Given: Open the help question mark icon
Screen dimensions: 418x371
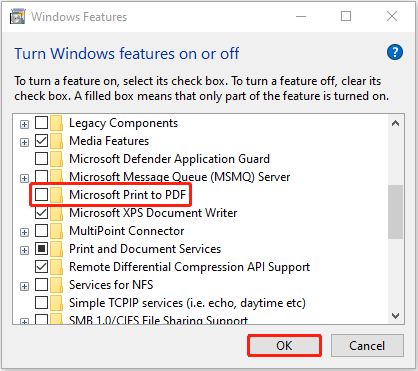Looking at the screenshot, I should click(395, 52).
